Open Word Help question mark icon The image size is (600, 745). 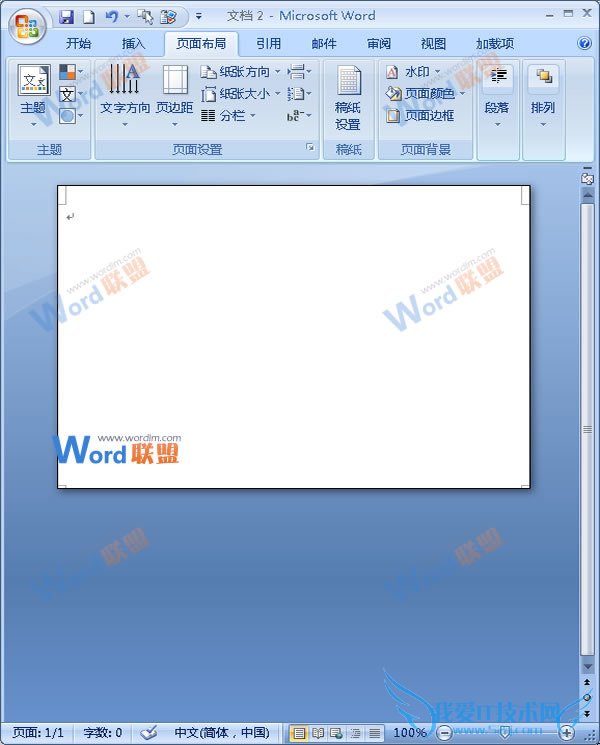[x=584, y=43]
